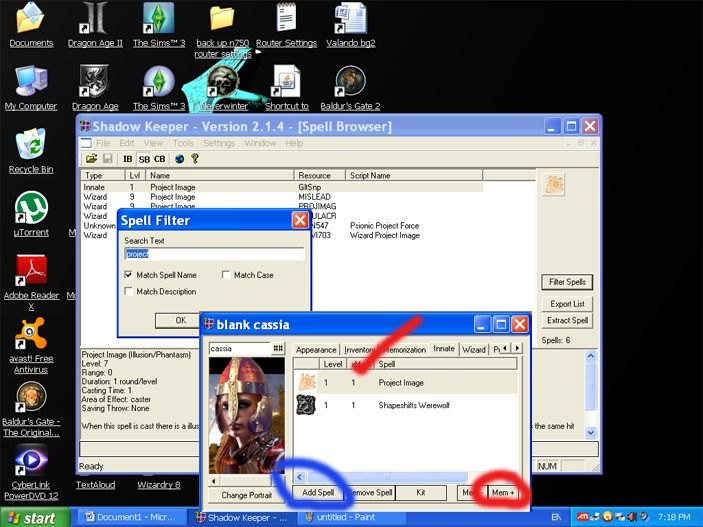The image size is (703, 527).
Task: Tick the Match Description checkbox
Action: (129, 292)
